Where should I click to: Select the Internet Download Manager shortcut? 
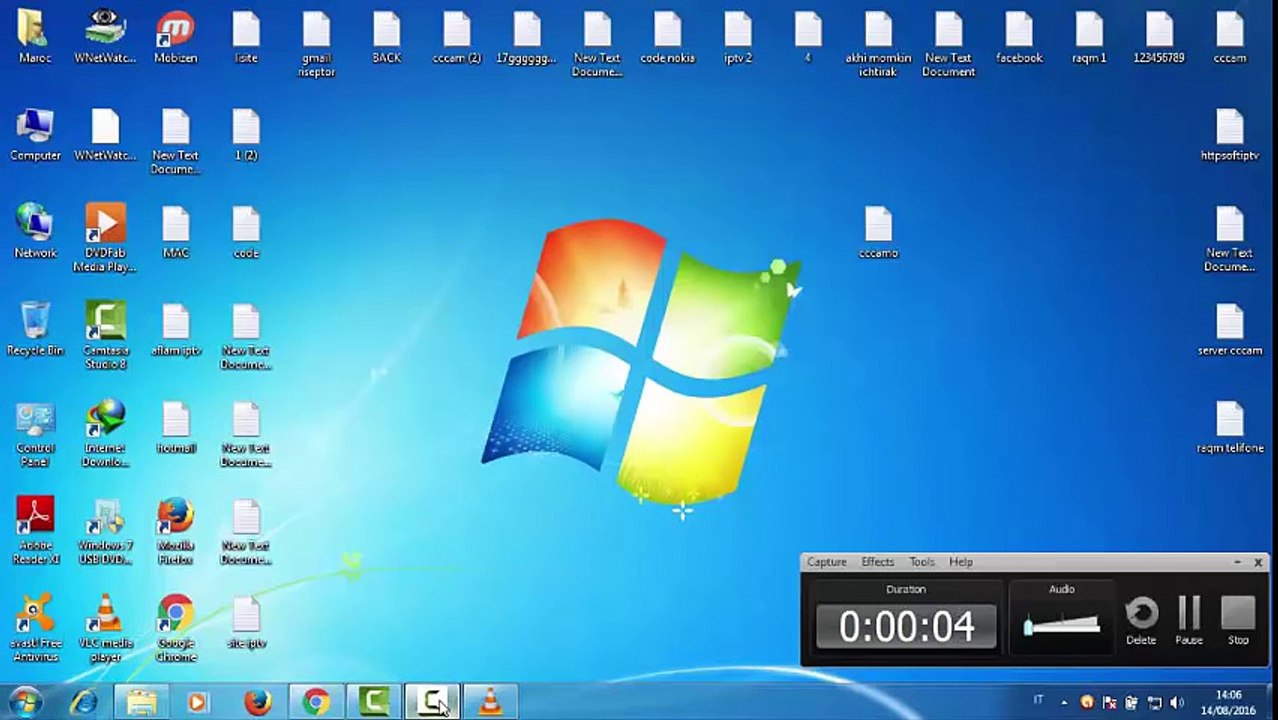[x=105, y=434]
